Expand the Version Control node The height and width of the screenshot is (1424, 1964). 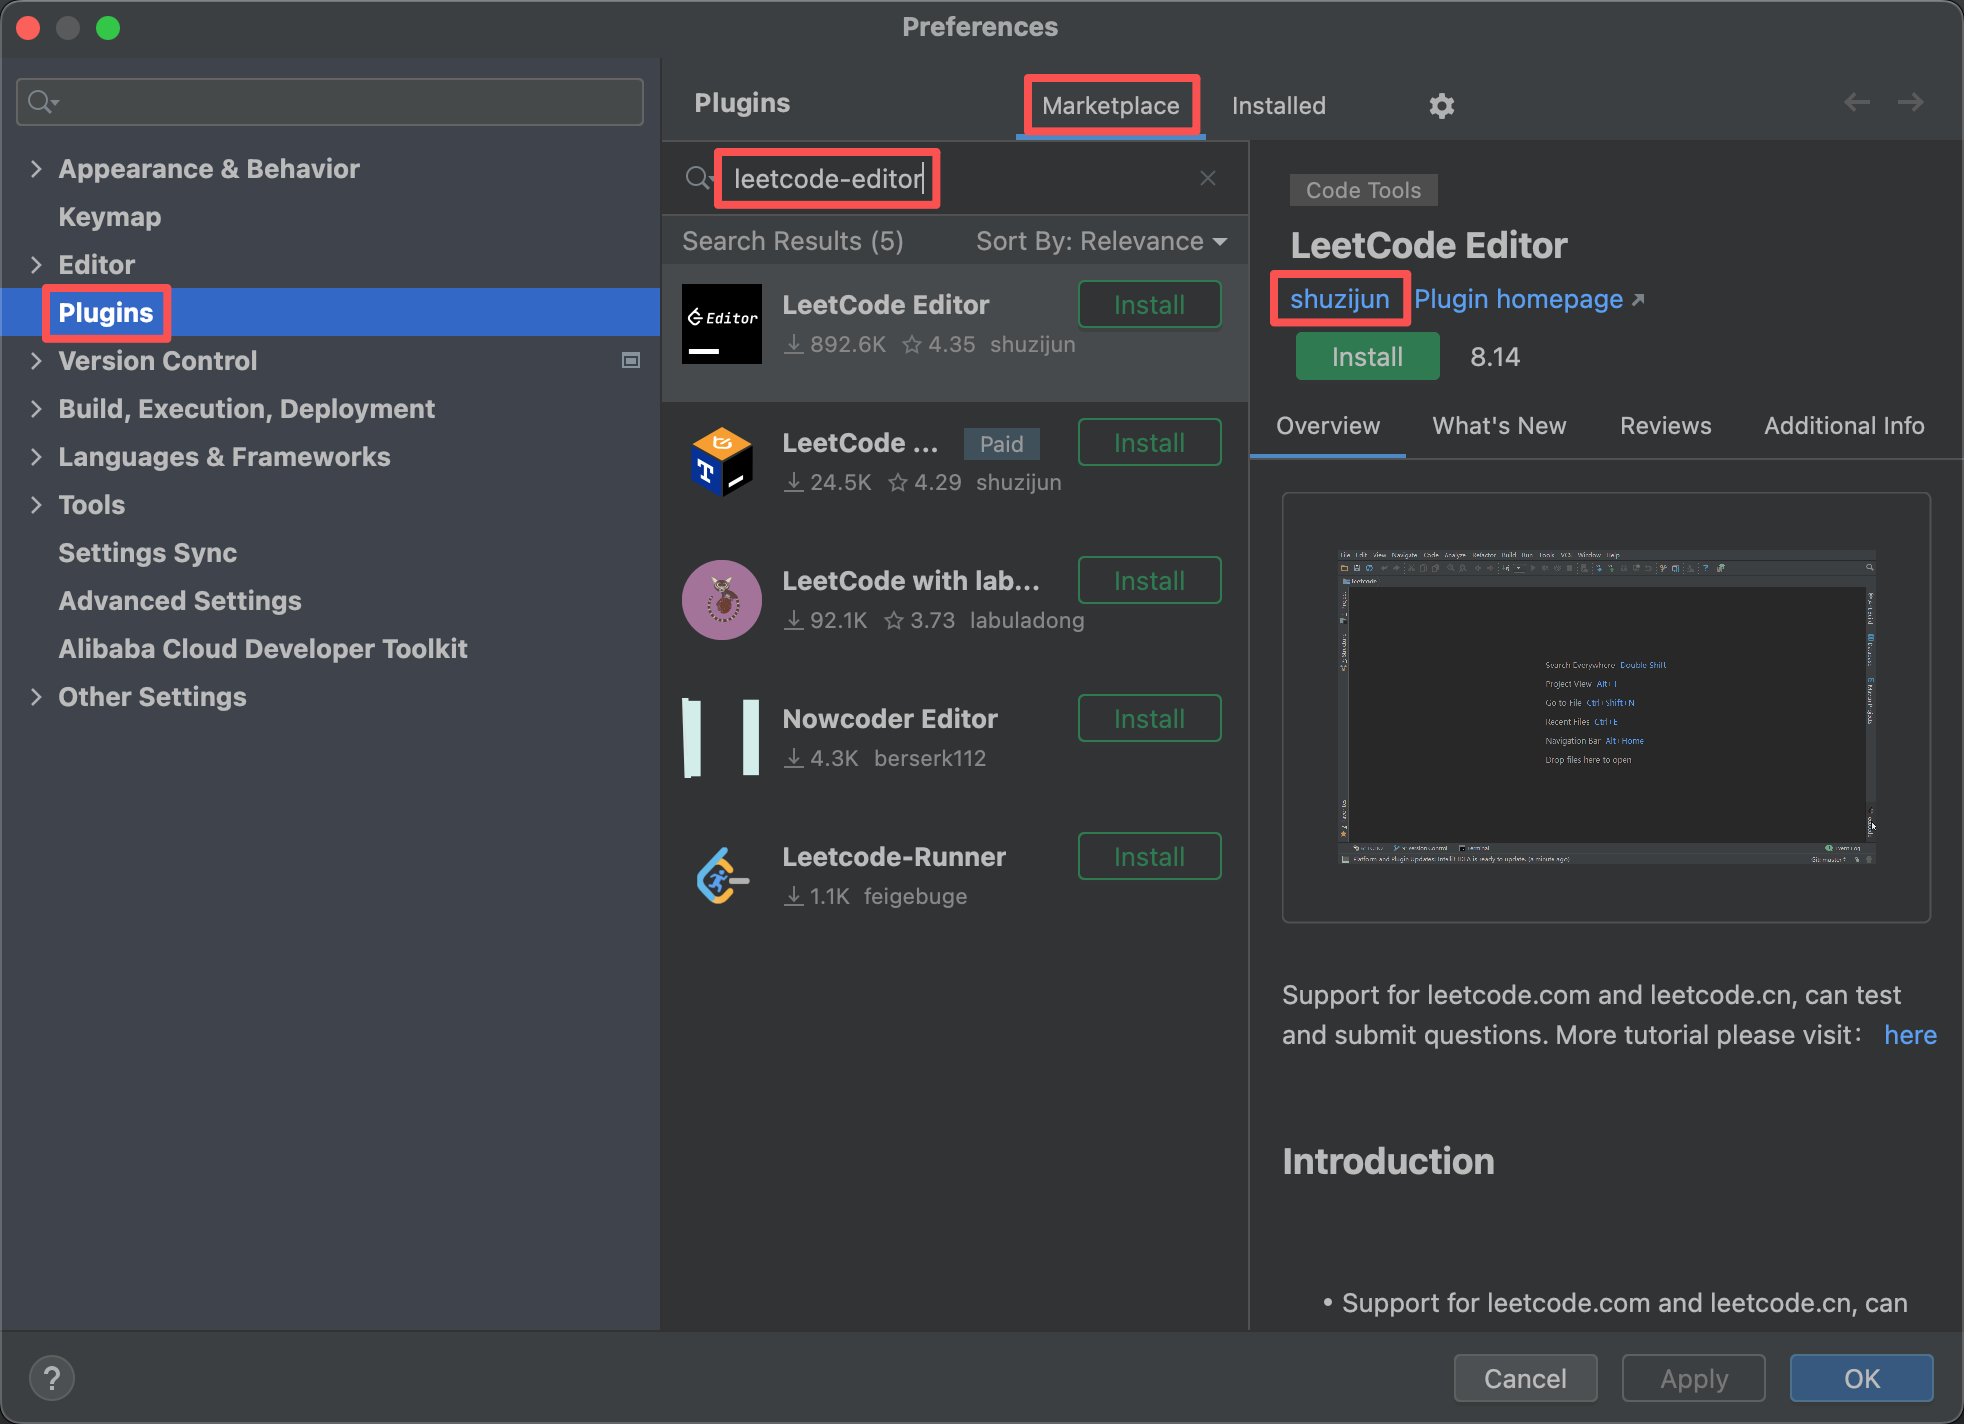(x=36, y=360)
